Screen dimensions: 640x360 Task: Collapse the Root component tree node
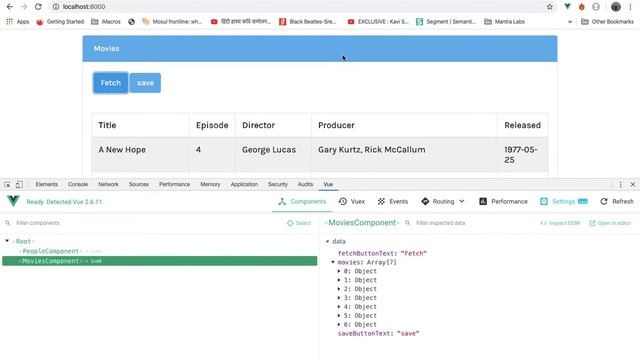7,241
